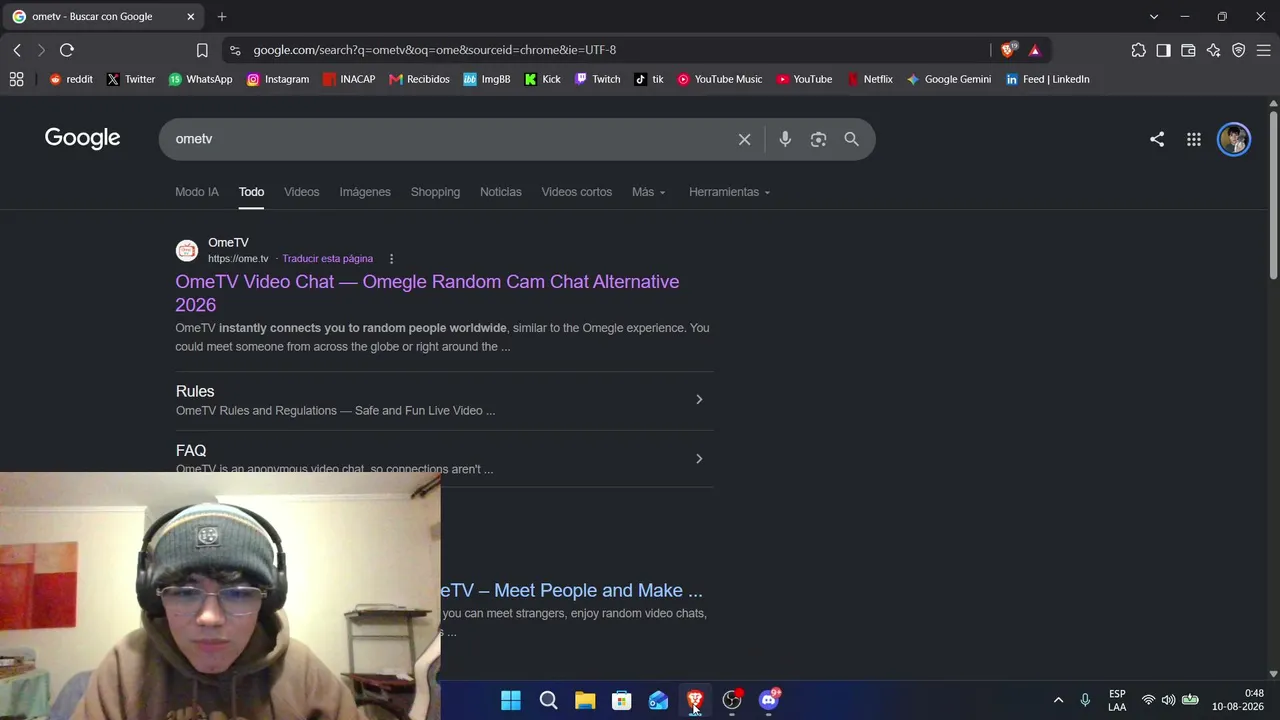Screen dimensions: 1280x720
Task: Open the ImgBB bookmark
Action: (x=487, y=79)
